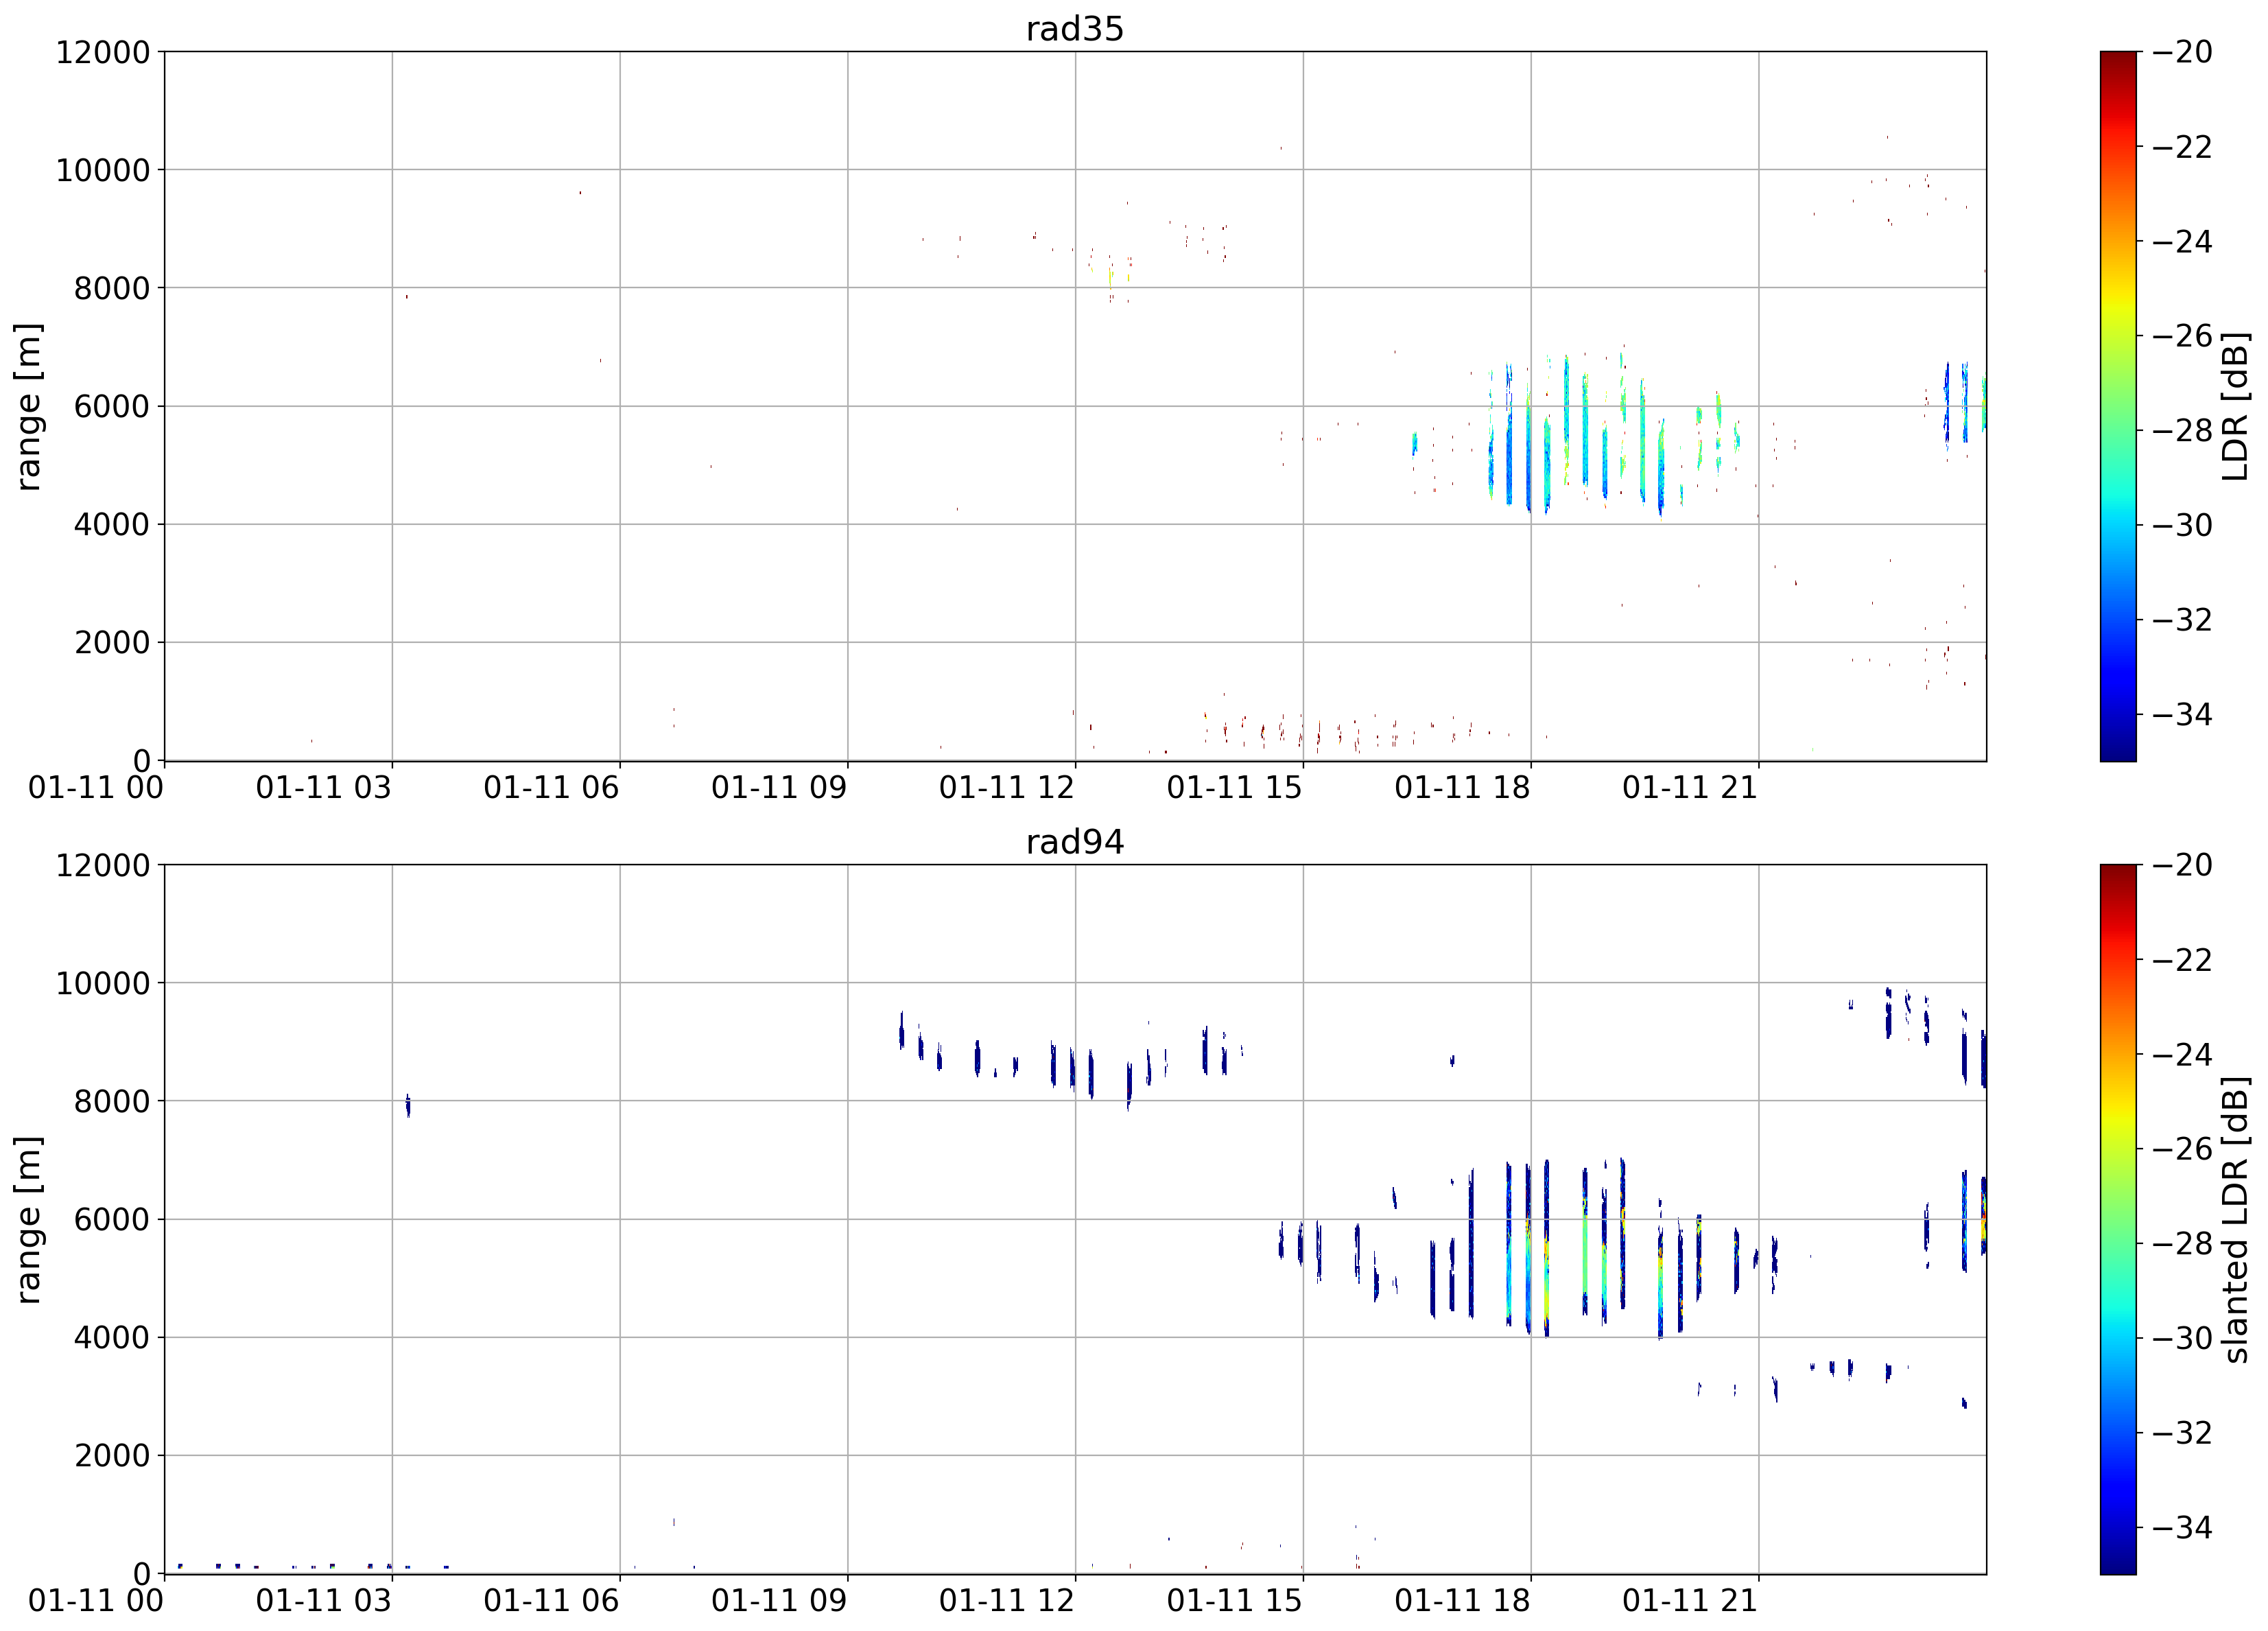Viewport: 2268px width, 1631px height.
Task: Select the −22 tick on LDR colorbar
Action: [x=2182, y=147]
